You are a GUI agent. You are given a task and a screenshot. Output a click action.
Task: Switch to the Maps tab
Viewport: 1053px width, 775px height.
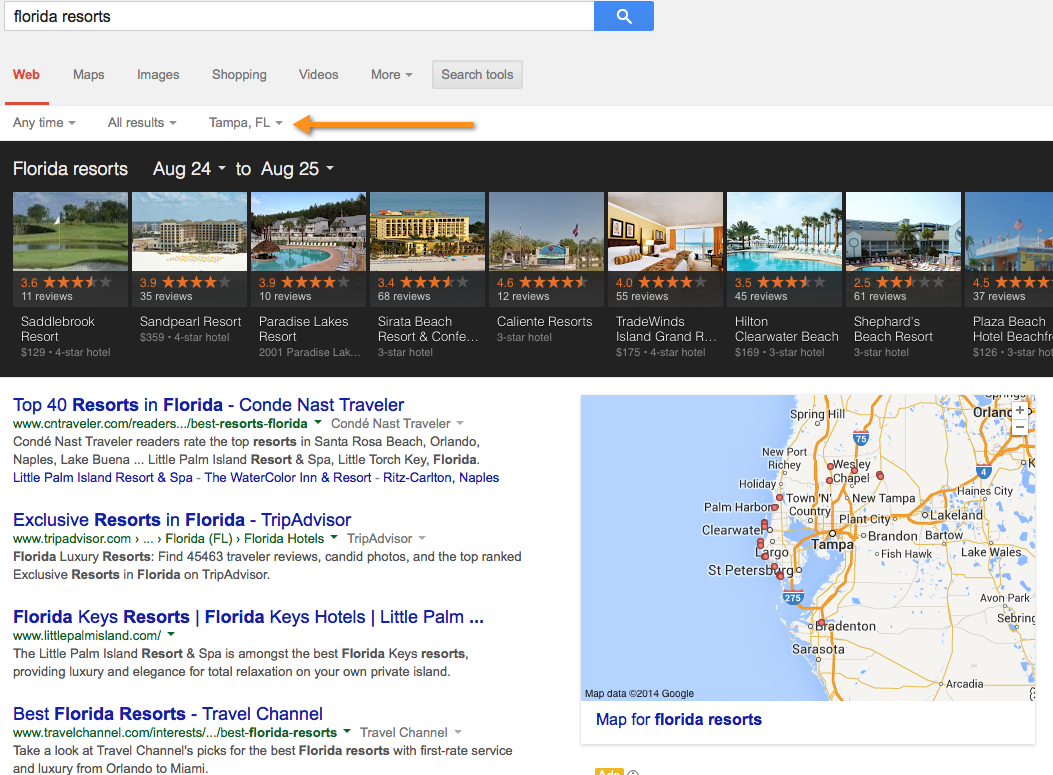coord(89,75)
